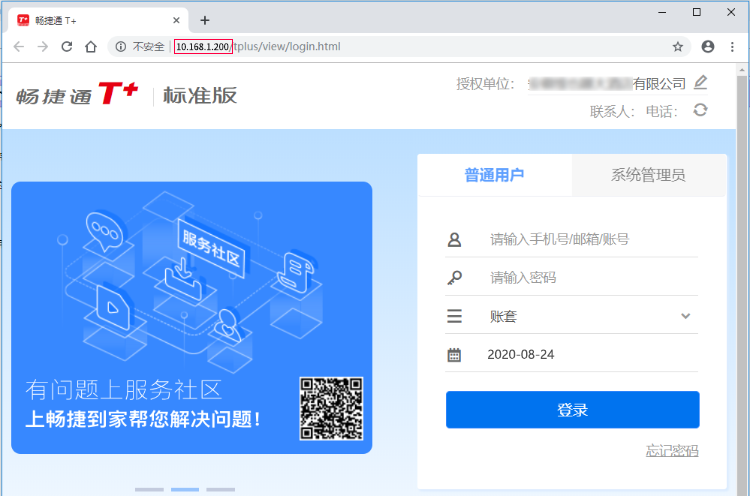Click the refresh icon next to 电话

701,110
